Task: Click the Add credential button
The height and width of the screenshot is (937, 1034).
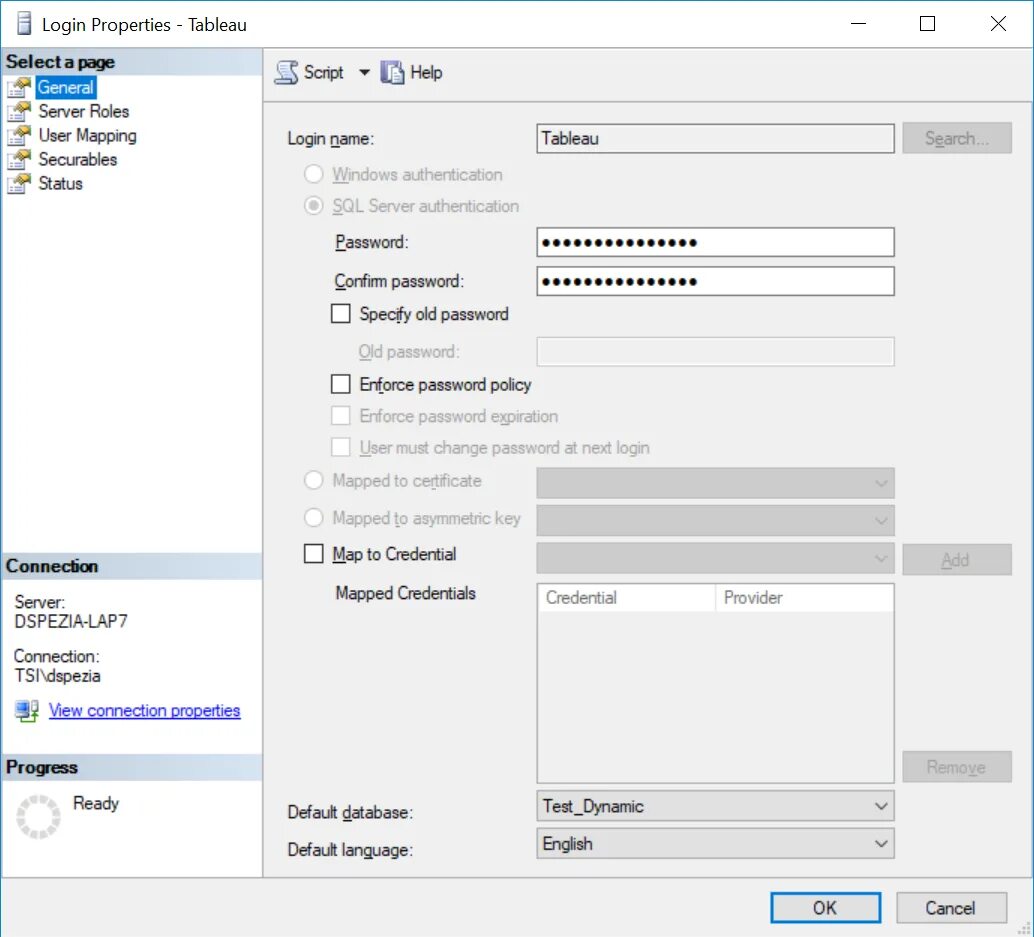Action: [957, 560]
